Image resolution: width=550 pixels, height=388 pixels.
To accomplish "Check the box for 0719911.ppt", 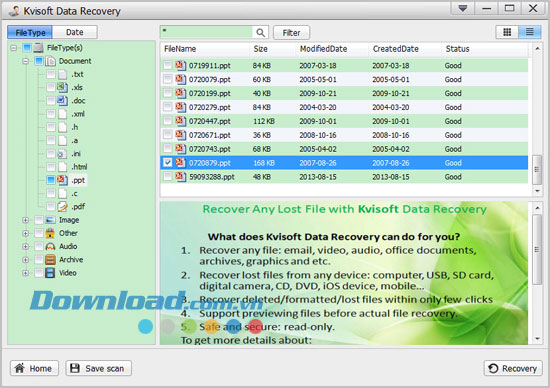I will [x=168, y=65].
